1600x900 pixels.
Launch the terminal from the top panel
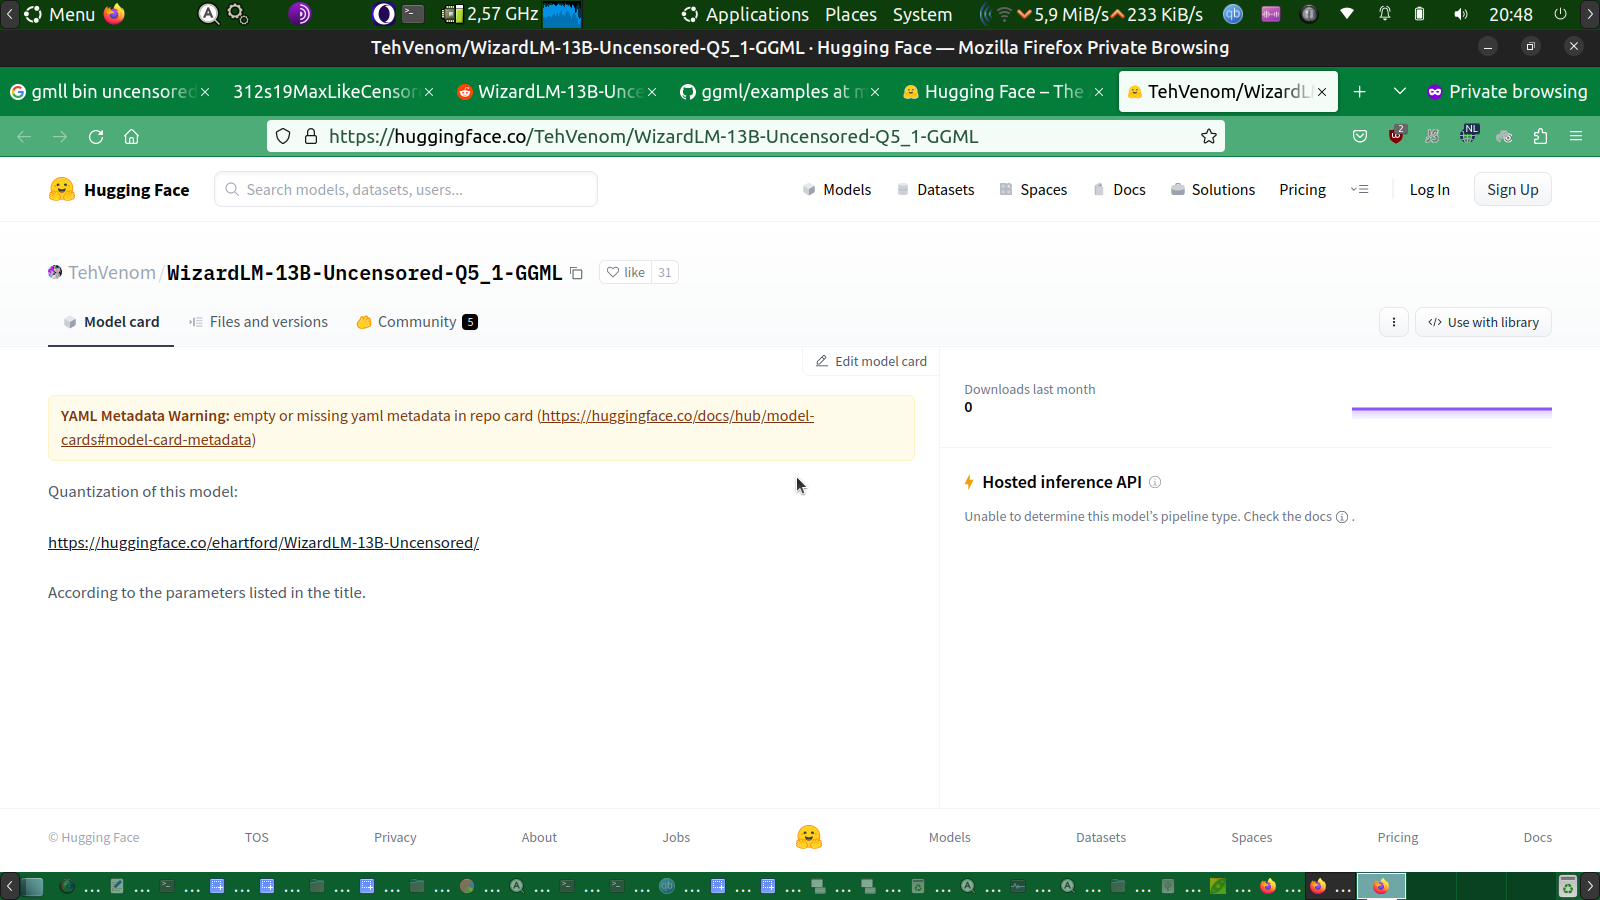click(x=413, y=14)
